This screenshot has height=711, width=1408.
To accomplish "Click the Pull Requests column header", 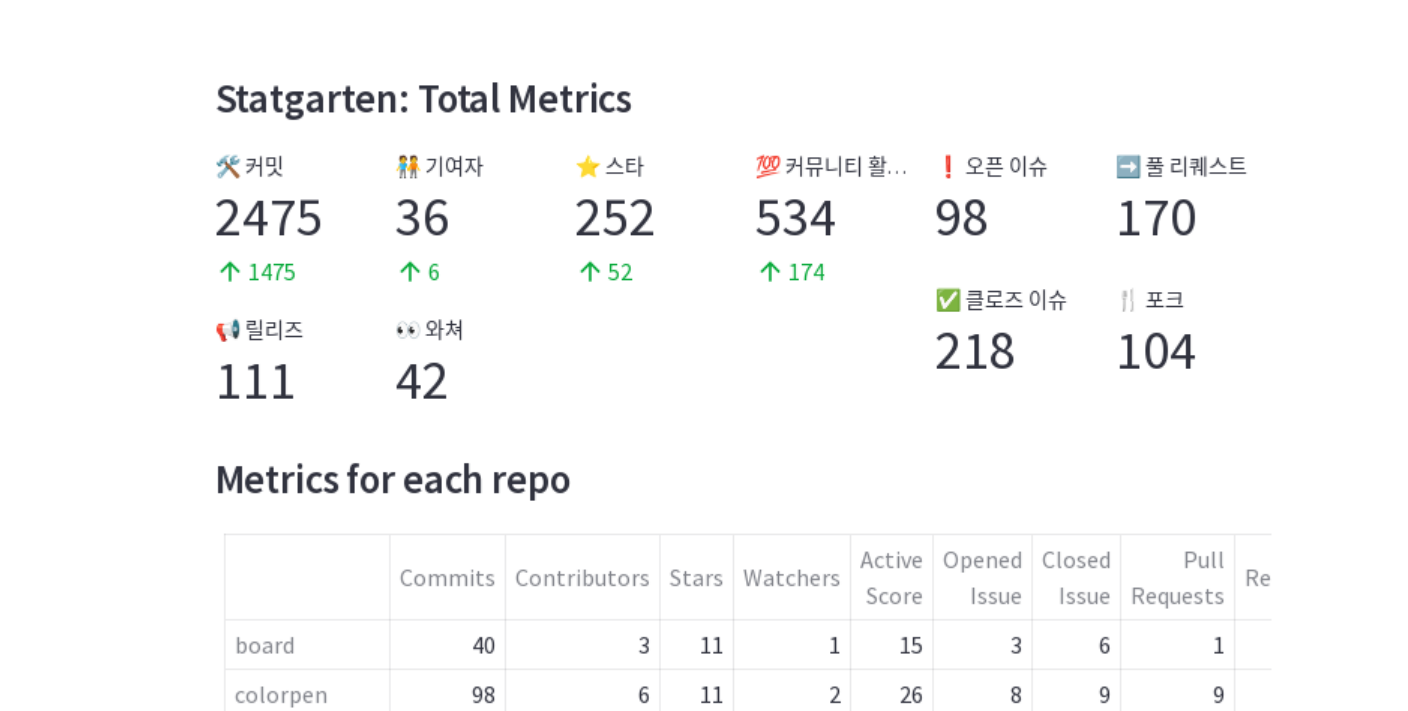I will click(x=1177, y=578).
